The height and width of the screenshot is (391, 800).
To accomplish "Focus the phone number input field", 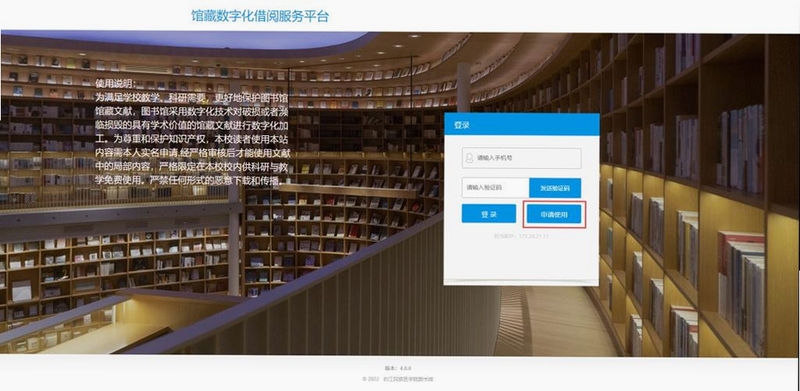I will click(x=521, y=158).
